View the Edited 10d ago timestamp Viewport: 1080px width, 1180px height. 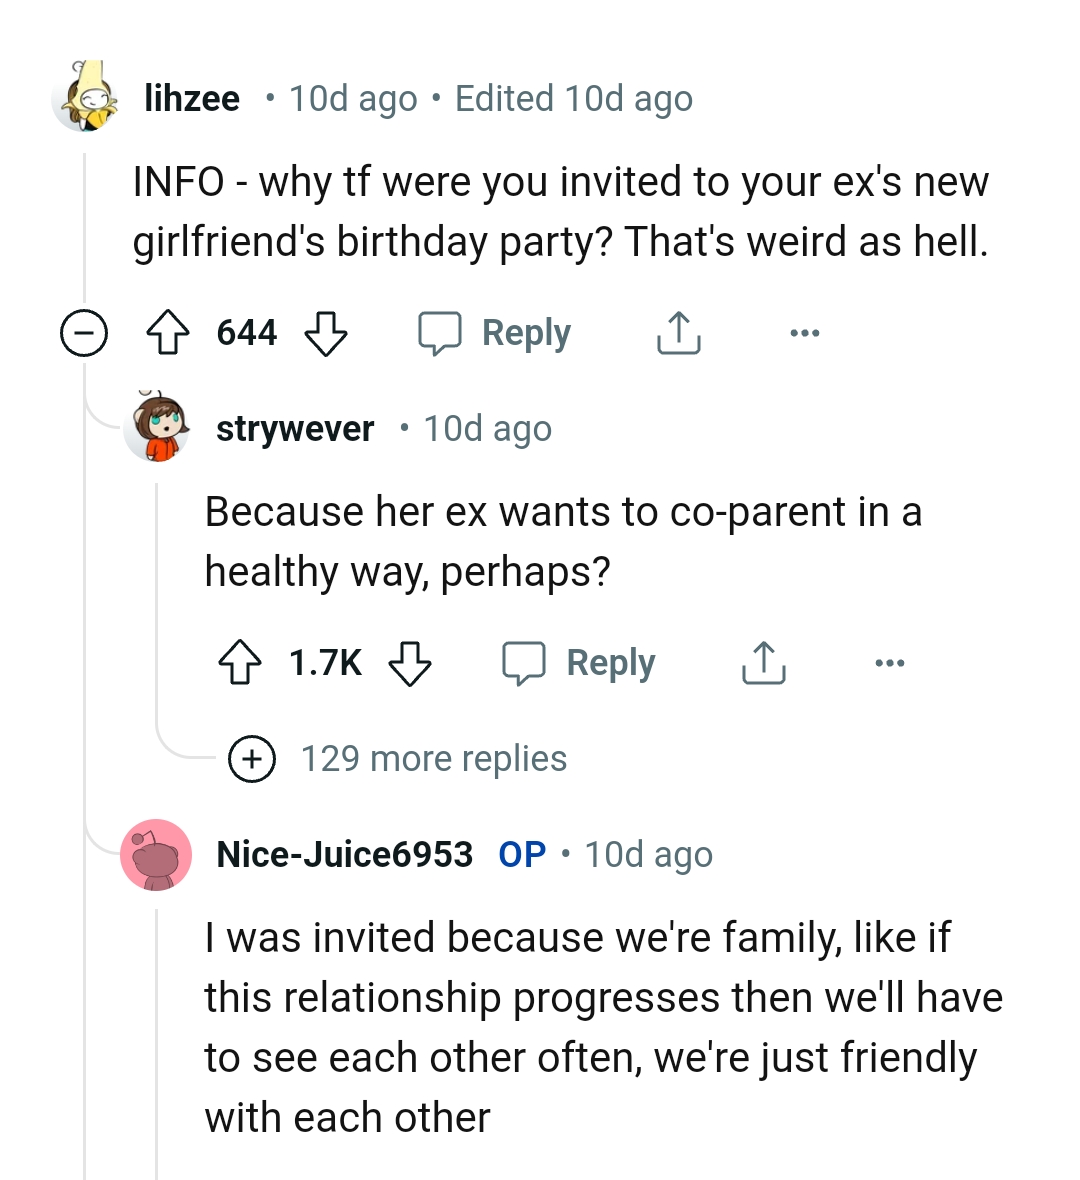(575, 98)
